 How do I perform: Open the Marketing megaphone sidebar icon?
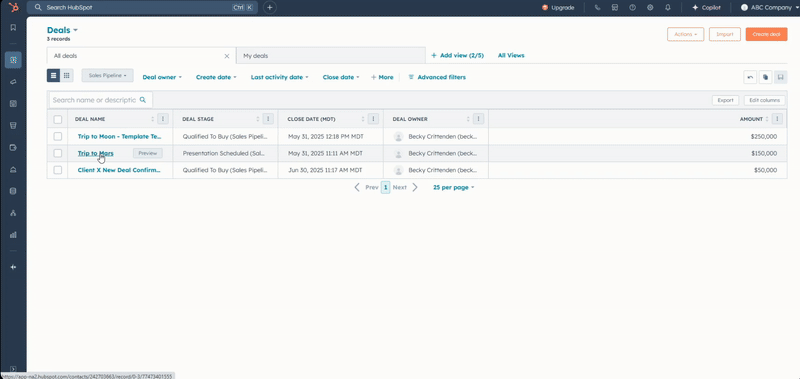[x=13, y=82]
